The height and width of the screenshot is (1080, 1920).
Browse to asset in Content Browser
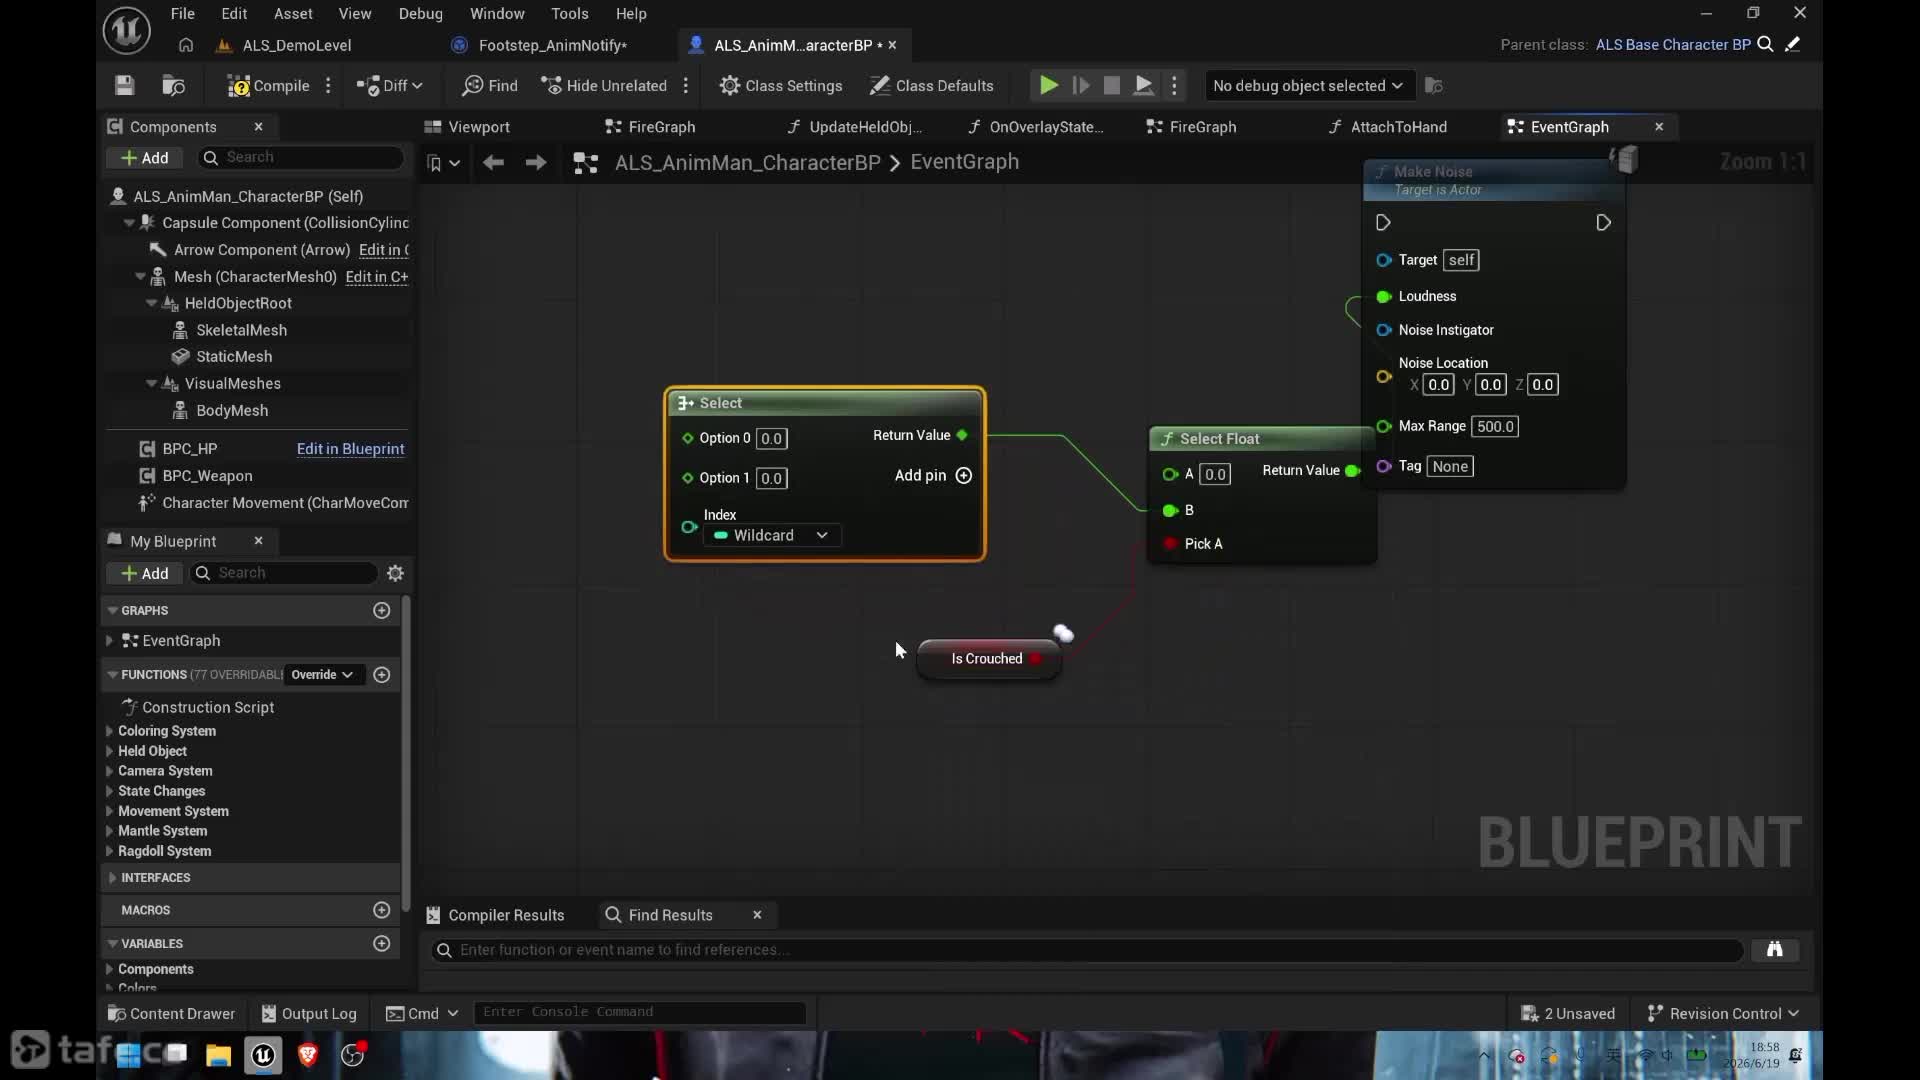coord(173,86)
